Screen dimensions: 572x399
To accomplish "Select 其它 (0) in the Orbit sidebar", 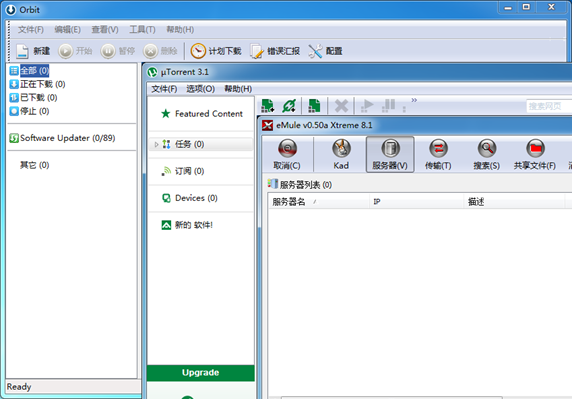I will [x=34, y=165].
